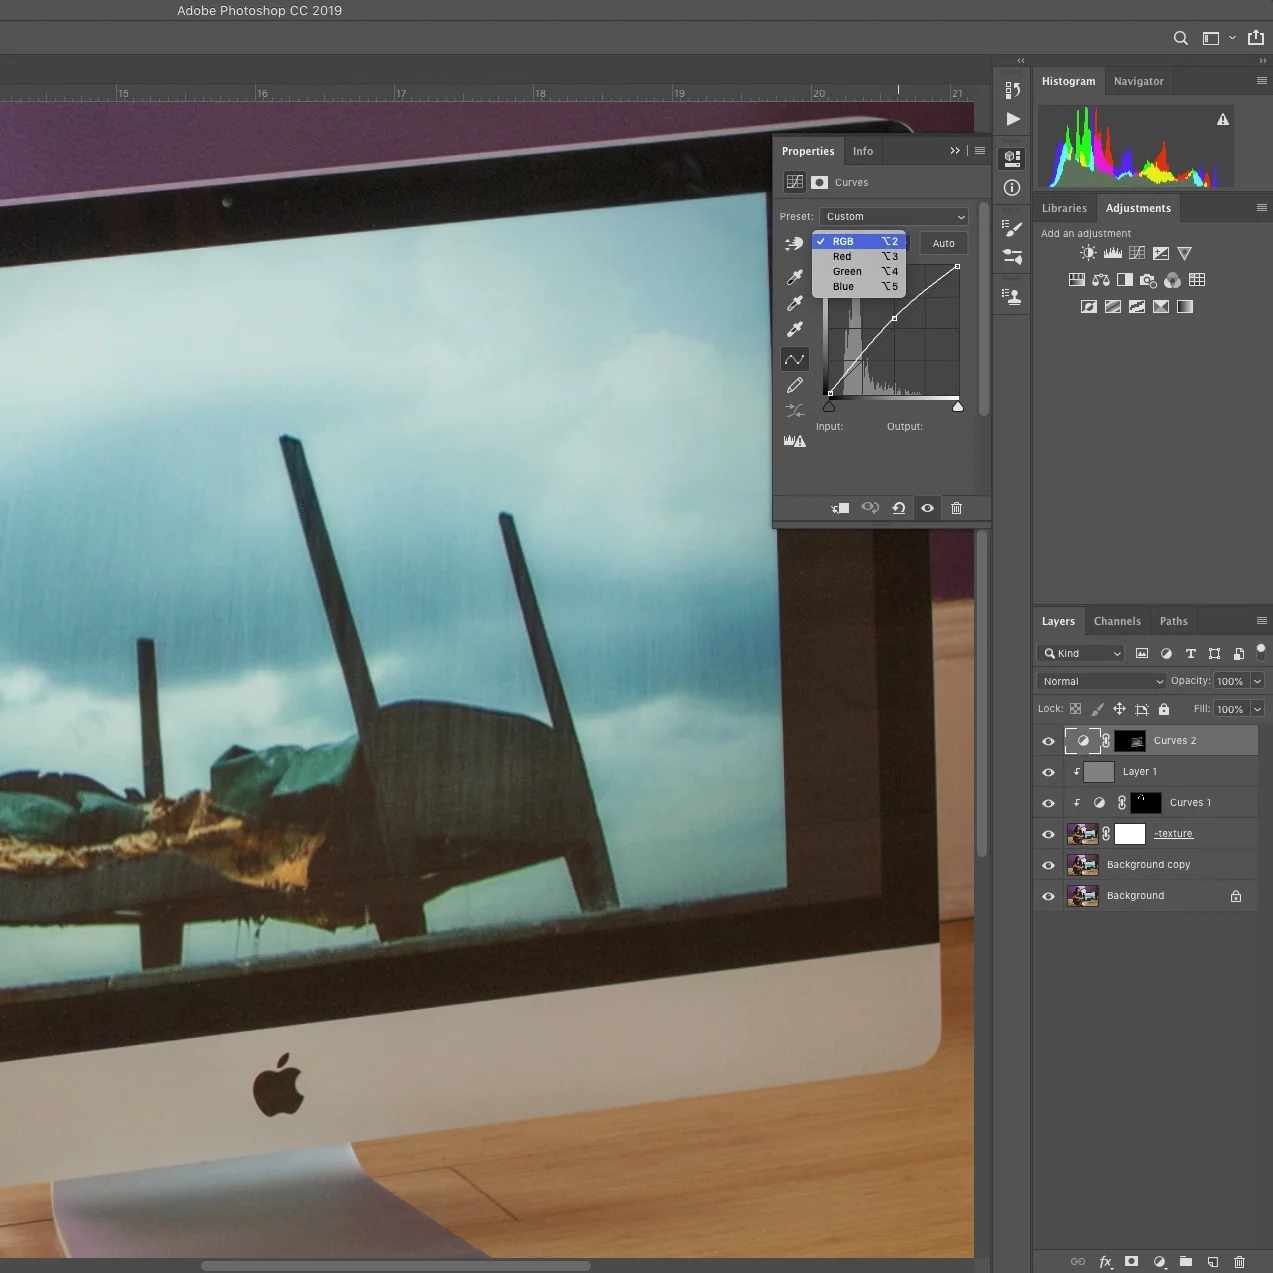Screen dimensions: 1273x1273
Task: Hide the Curves 1 layer
Action: pyautogui.click(x=1048, y=803)
